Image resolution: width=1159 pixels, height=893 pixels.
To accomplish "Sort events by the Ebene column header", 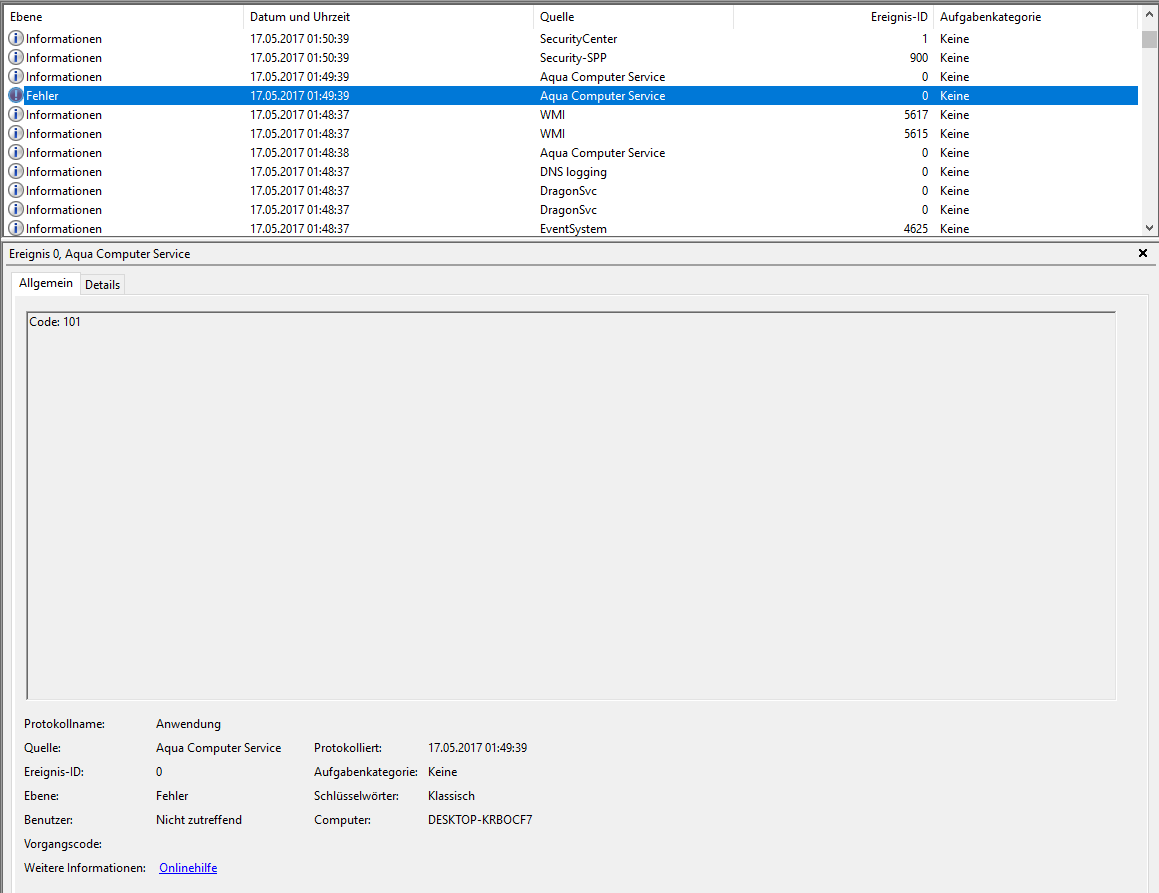I will [122, 17].
